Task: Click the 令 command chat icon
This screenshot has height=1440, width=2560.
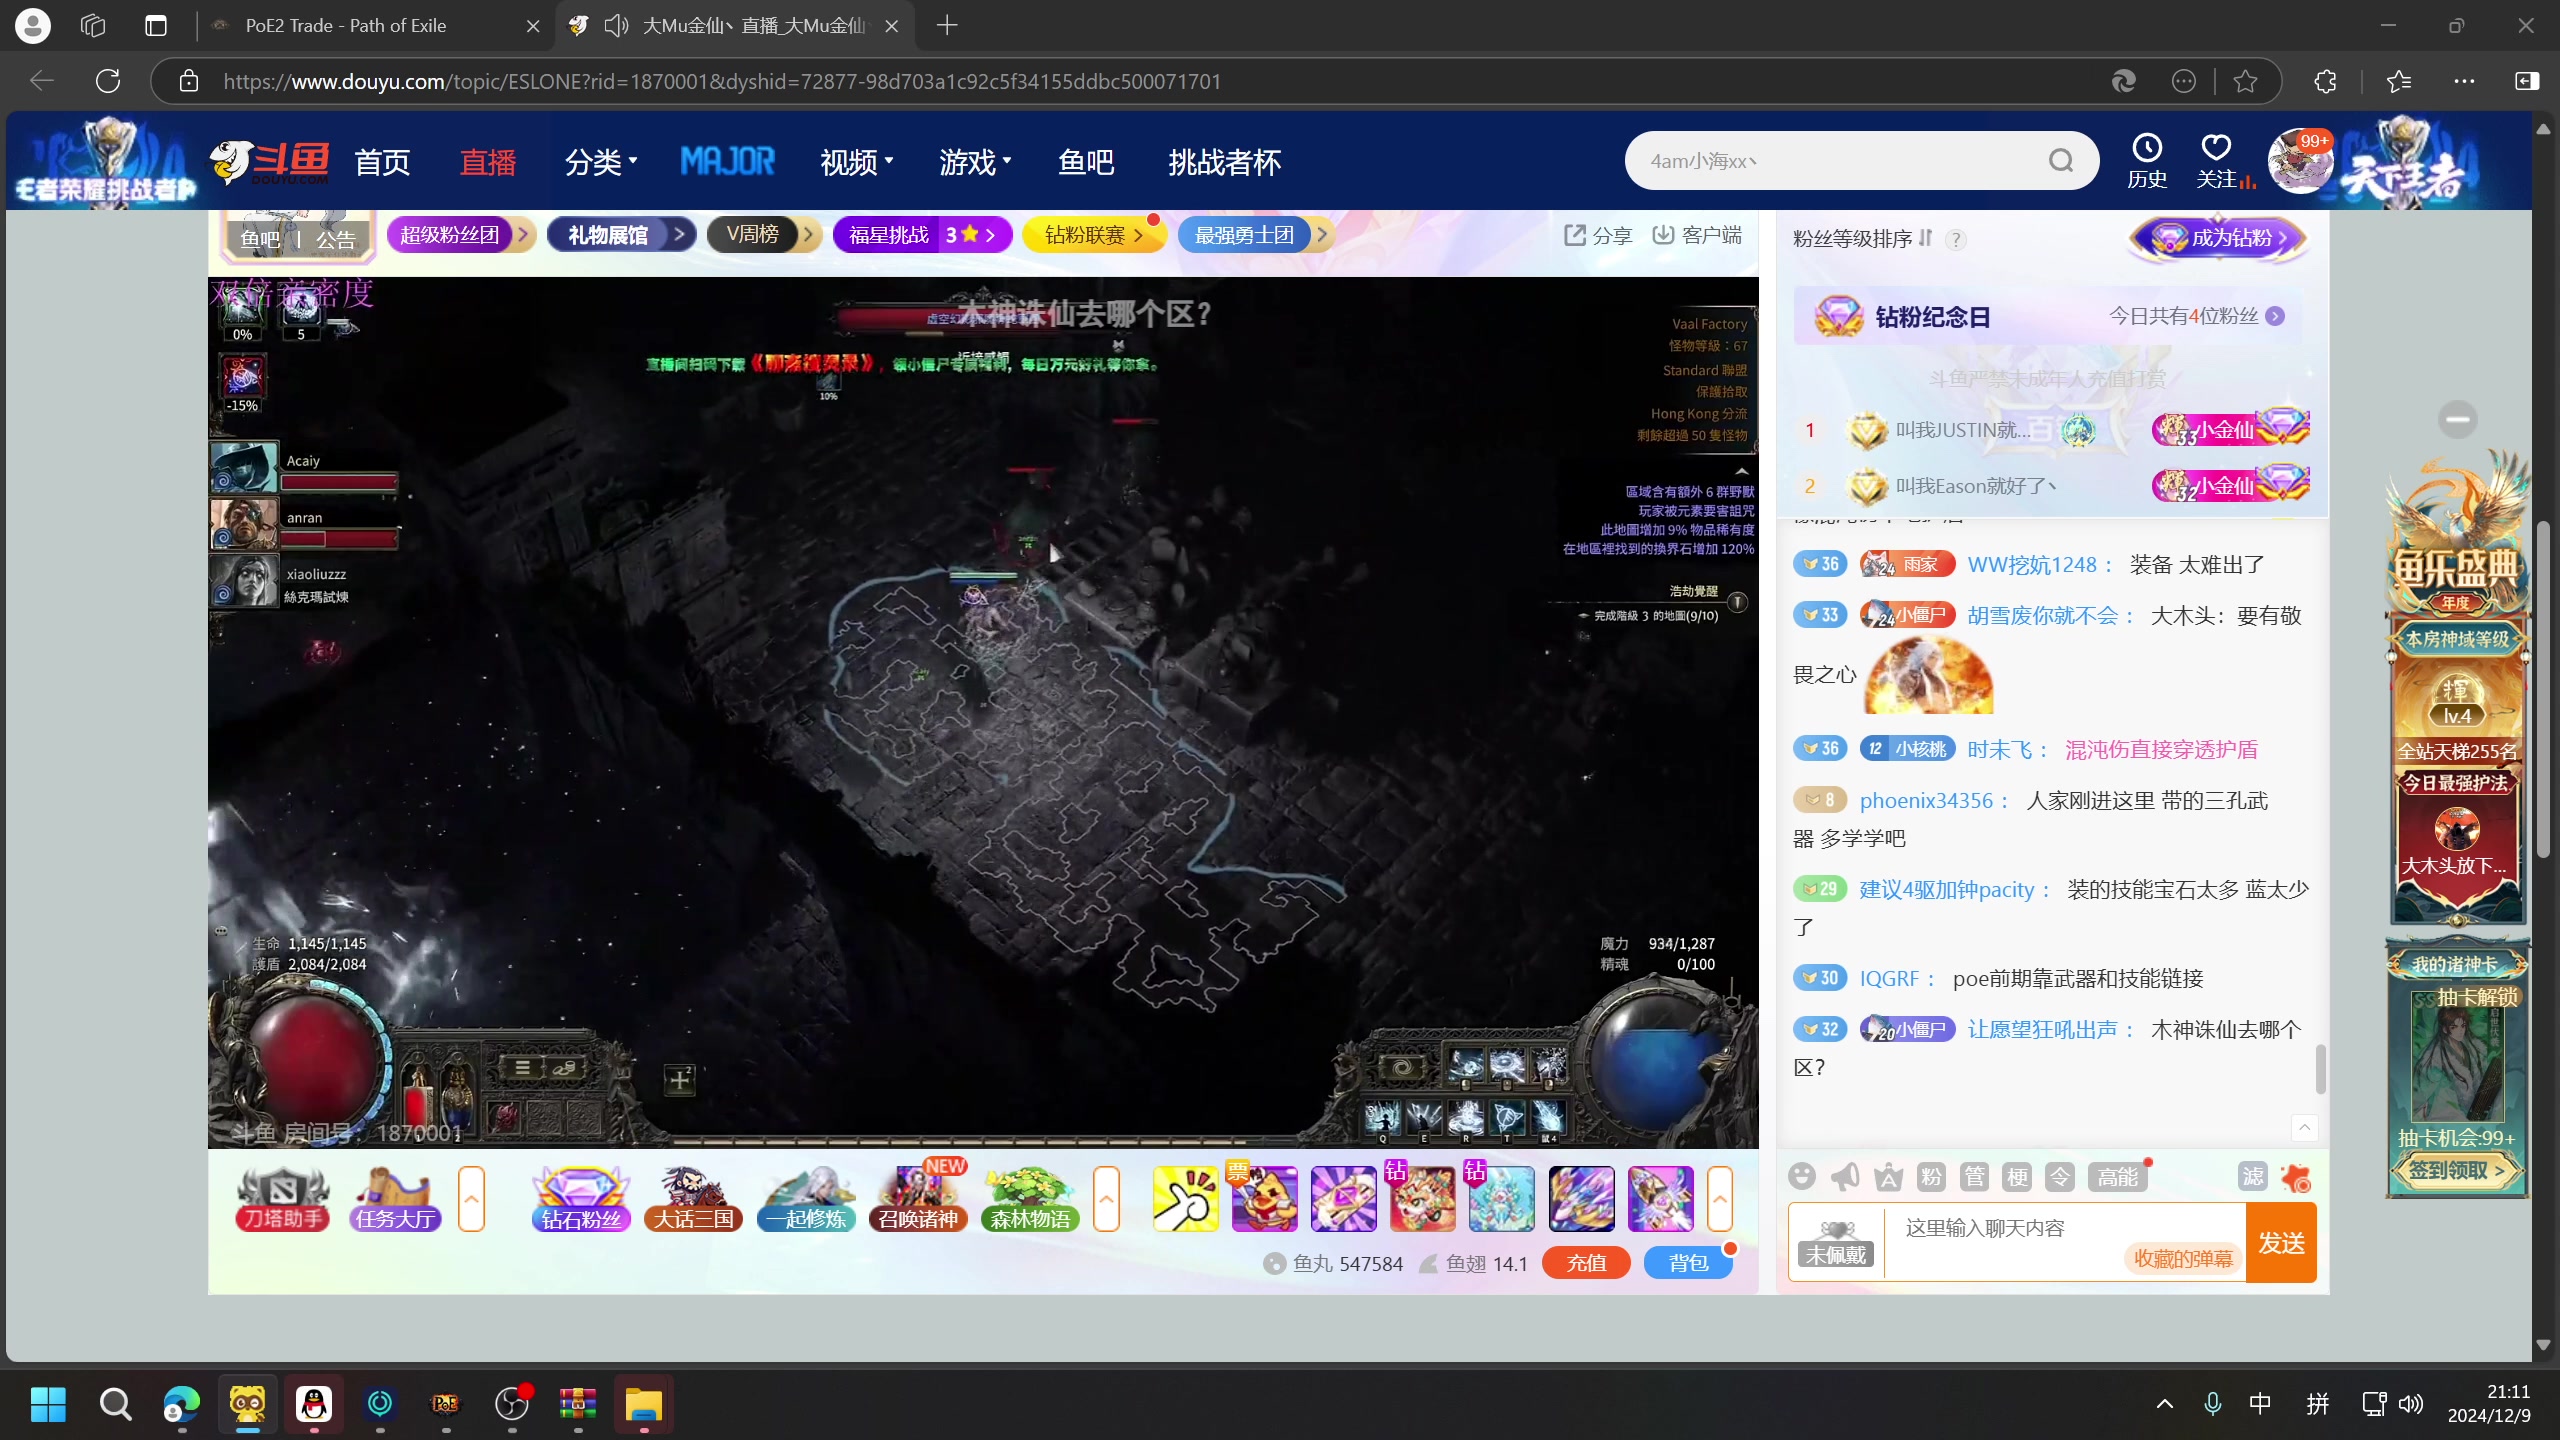Action: click(x=2061, y=1177)
